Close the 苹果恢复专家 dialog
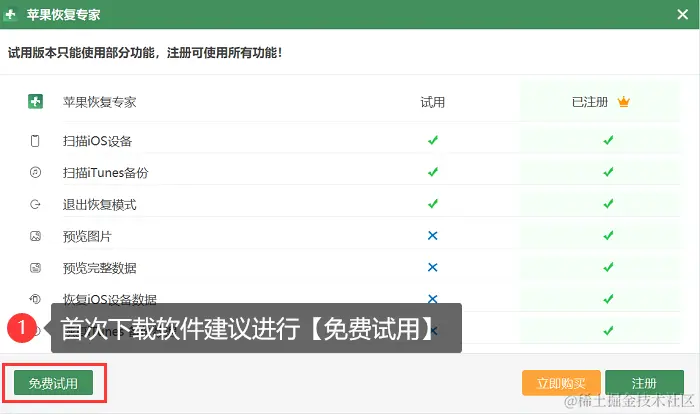Viewport: 700px width, 414px height. [x=682, y=15]
